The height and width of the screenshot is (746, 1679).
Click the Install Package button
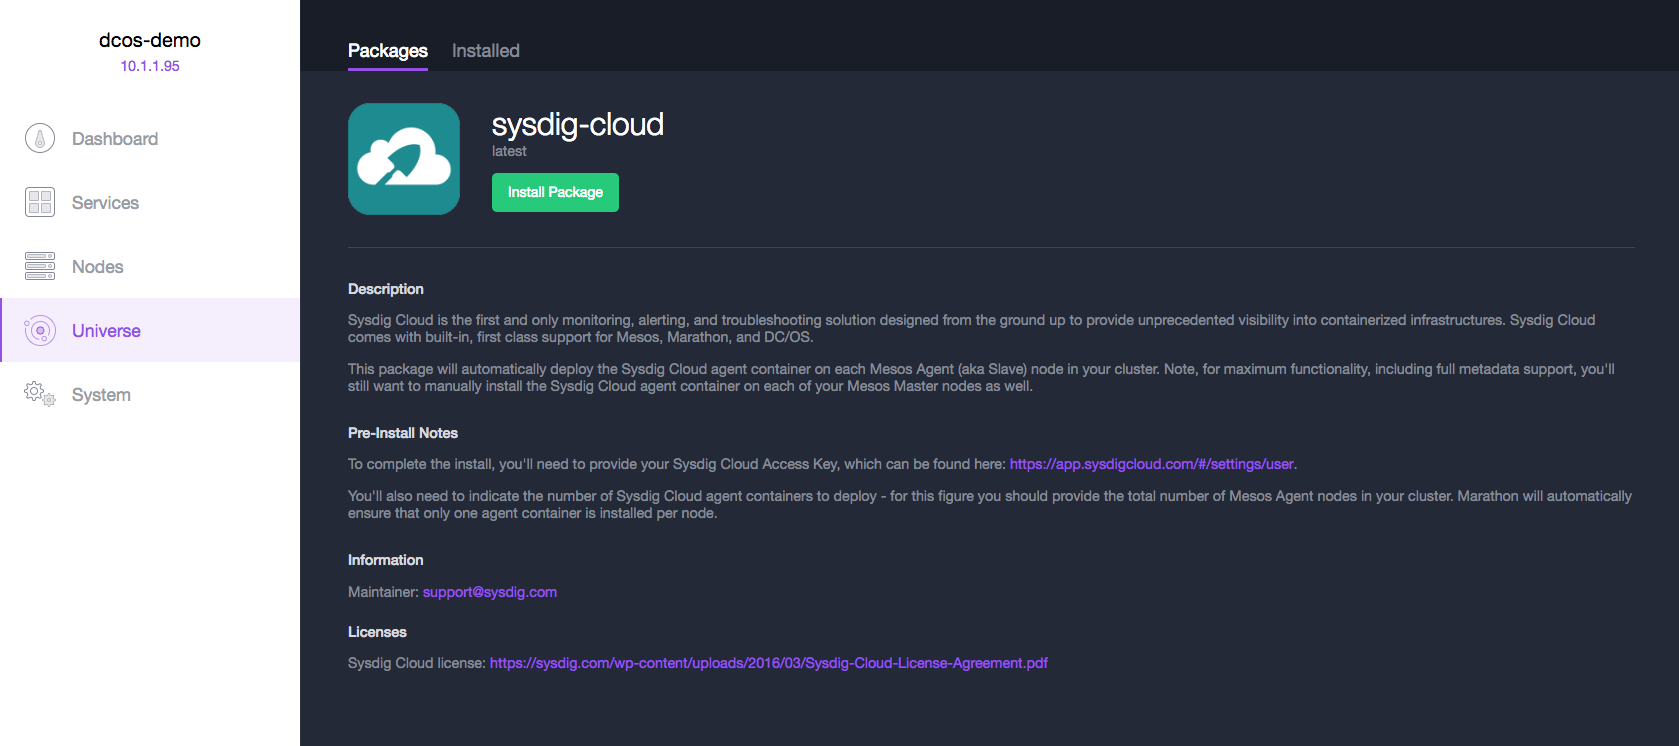(555, 192)
